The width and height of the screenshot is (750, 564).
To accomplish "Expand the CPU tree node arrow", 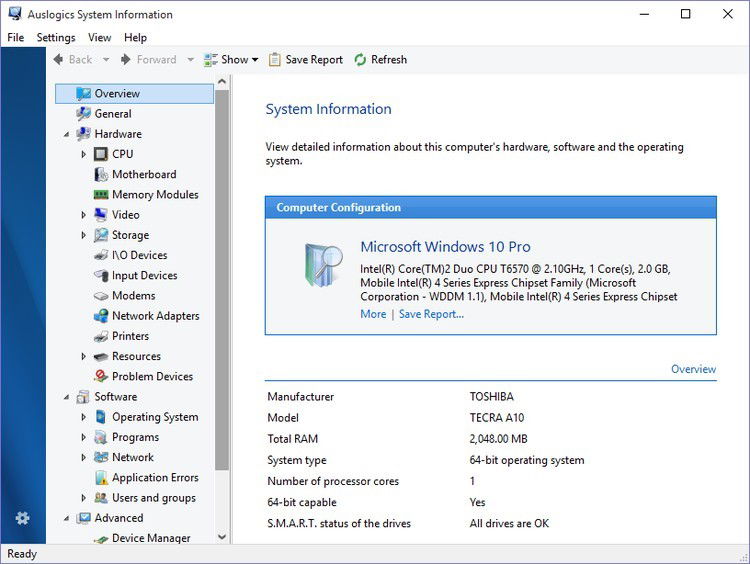I will [x=84, y=155].
